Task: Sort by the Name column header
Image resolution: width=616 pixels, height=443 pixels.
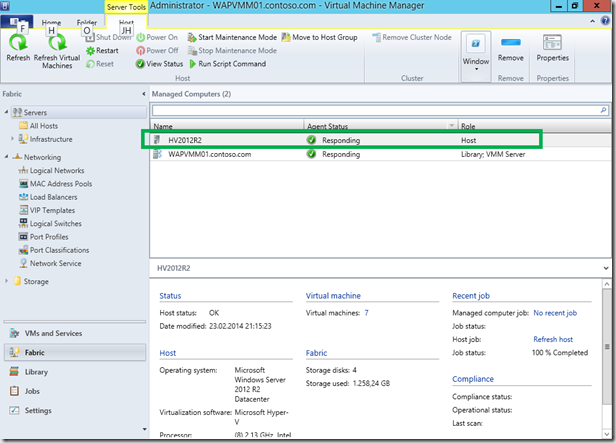Action: (227, 126)
